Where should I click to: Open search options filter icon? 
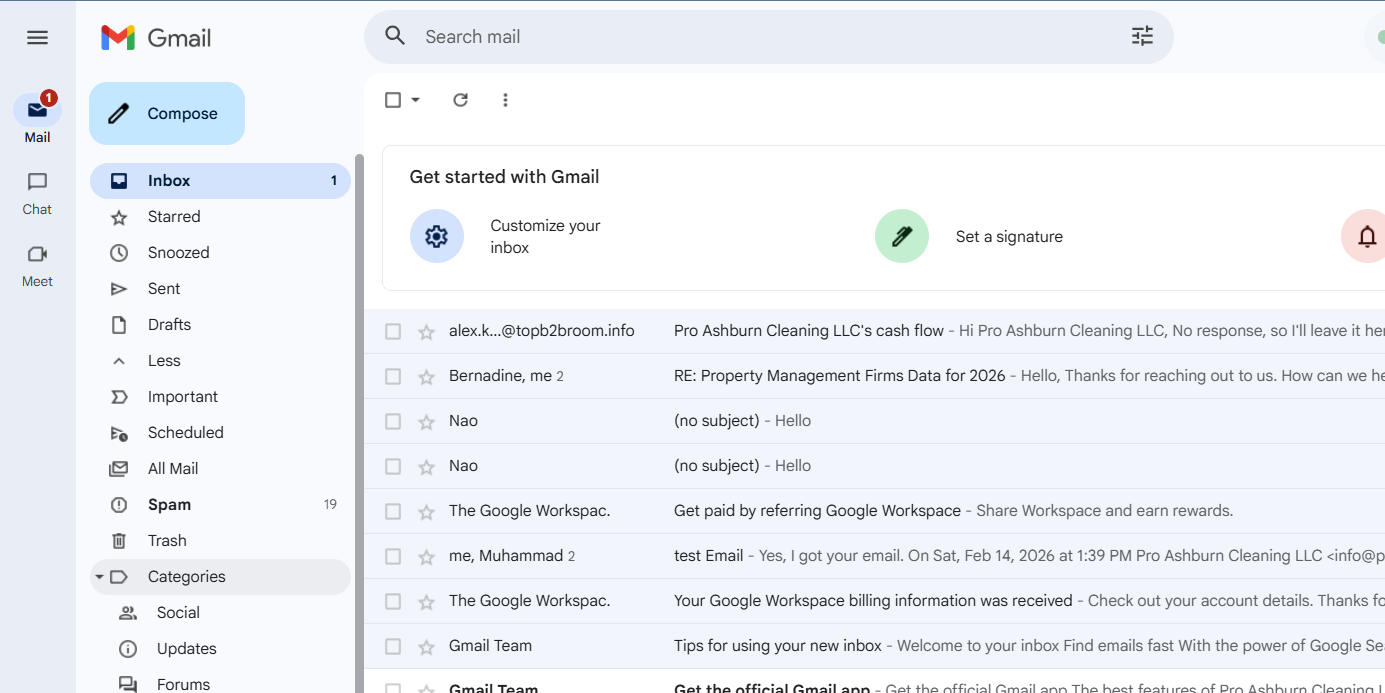pyautogui.click(x=1142, y=37)
